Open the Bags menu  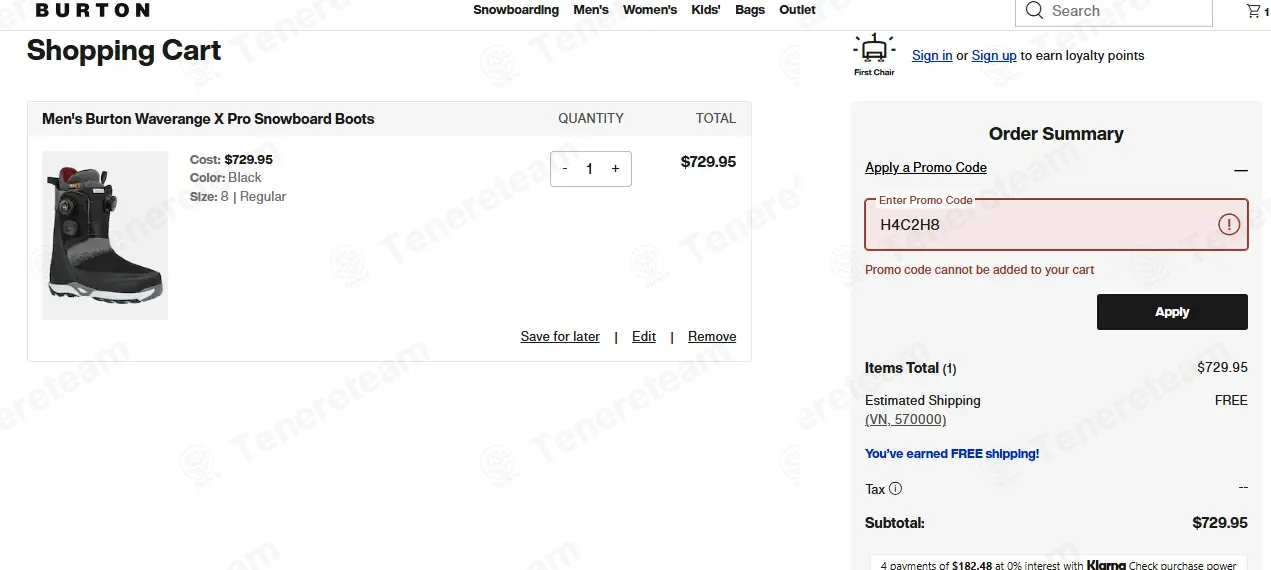[x=750, y=10]
